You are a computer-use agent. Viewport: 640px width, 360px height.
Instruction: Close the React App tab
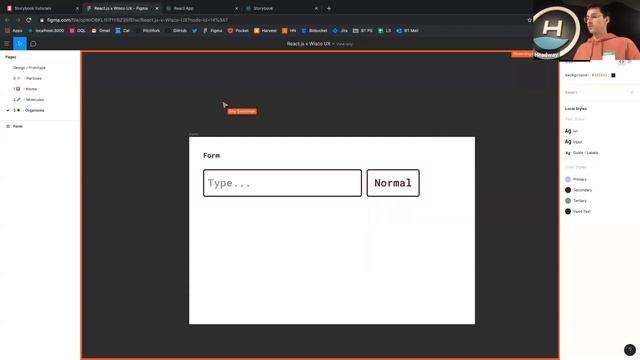[236, 8]
